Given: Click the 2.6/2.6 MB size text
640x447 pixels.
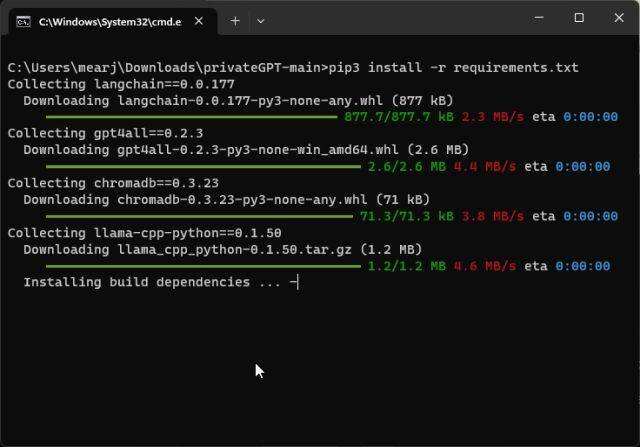Looking at the screenshot, I should (407, 167).
